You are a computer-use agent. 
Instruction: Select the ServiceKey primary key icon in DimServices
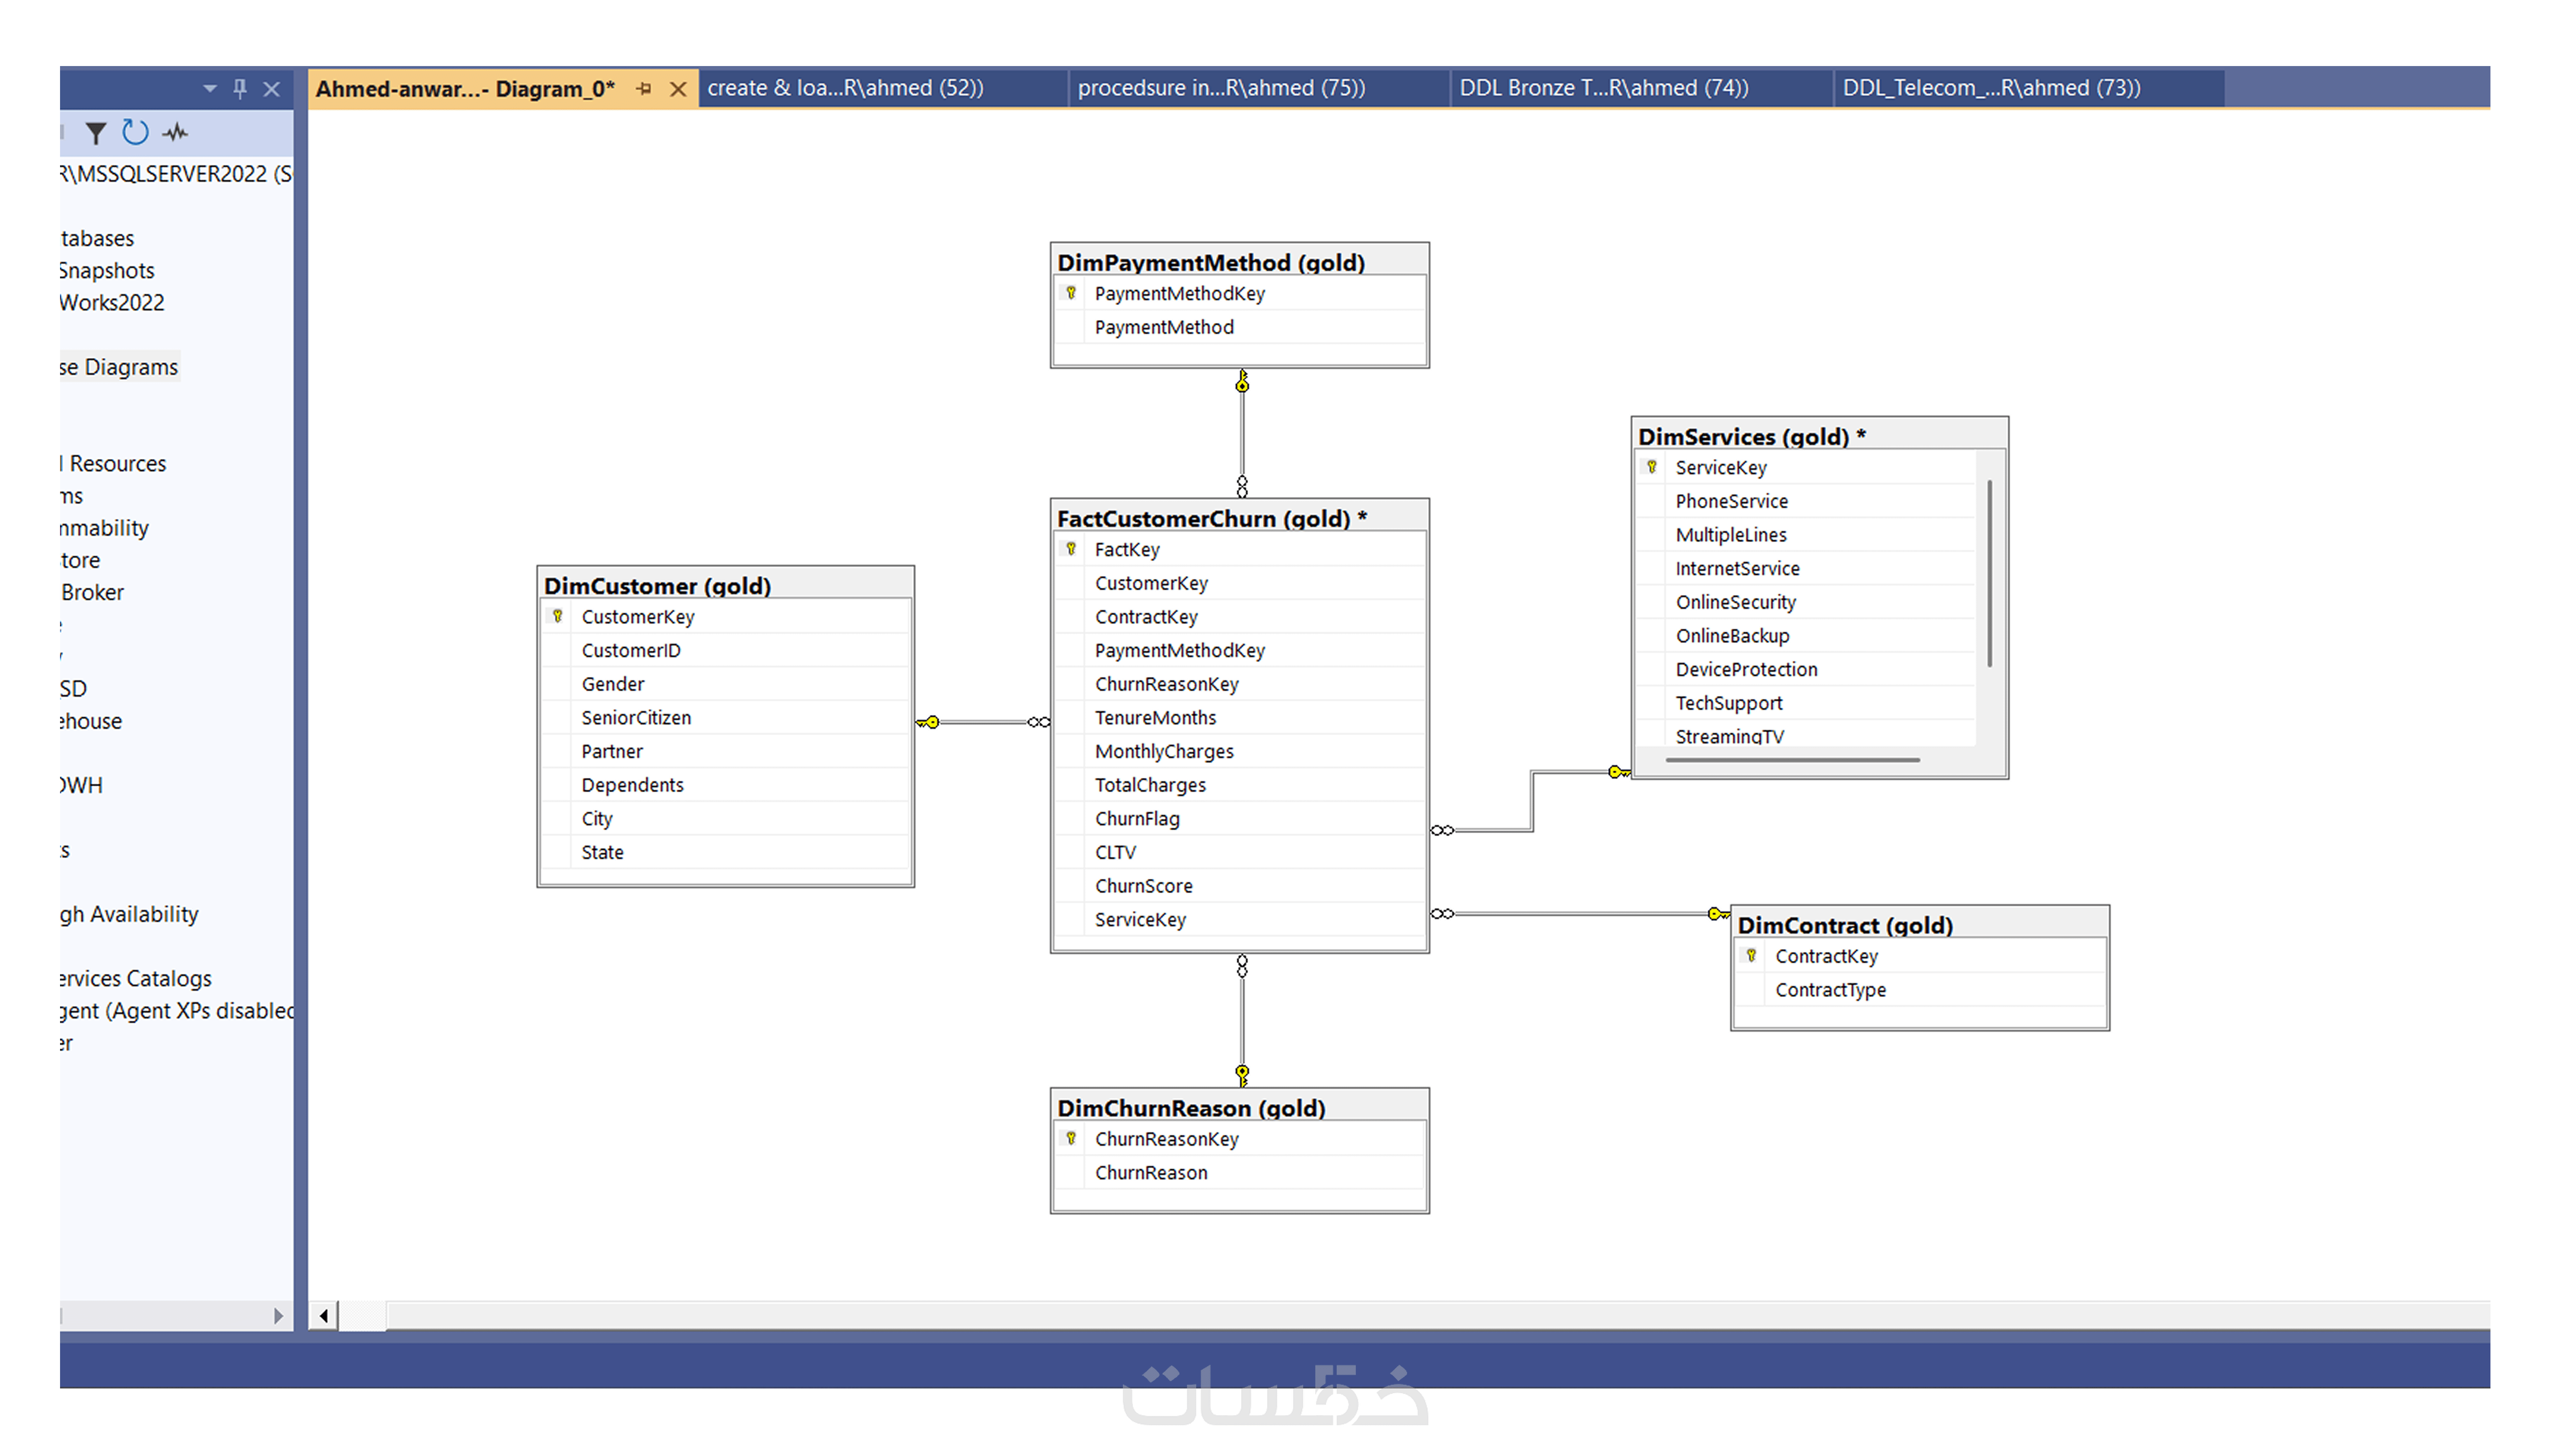[x=1652, y=467]
